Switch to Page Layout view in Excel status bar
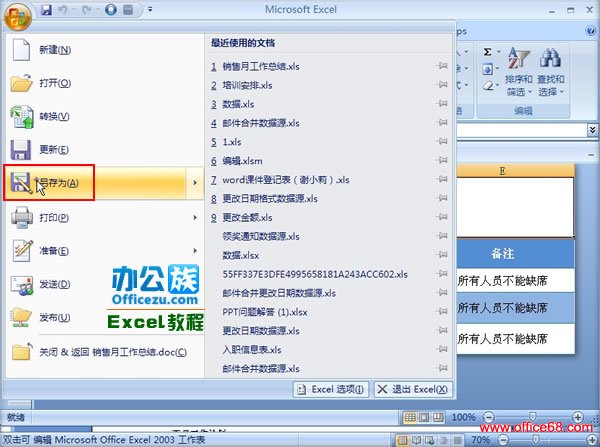This screenshot has height=447, width=600. click(x=424, y=418)
